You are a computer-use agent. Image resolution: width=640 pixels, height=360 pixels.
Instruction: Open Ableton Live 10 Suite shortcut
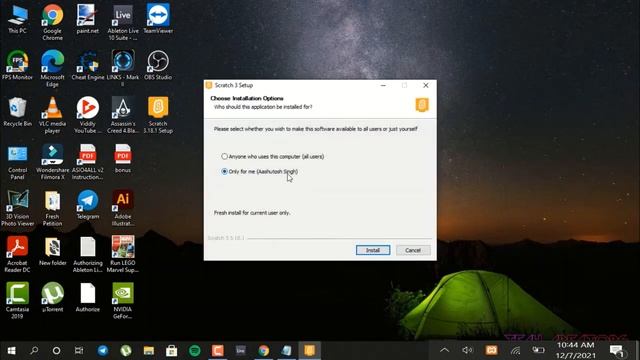pos(123,22)
